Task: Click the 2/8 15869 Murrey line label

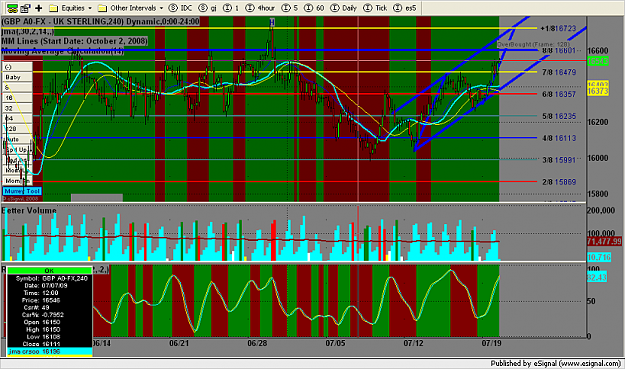Action: click(559, 182)
